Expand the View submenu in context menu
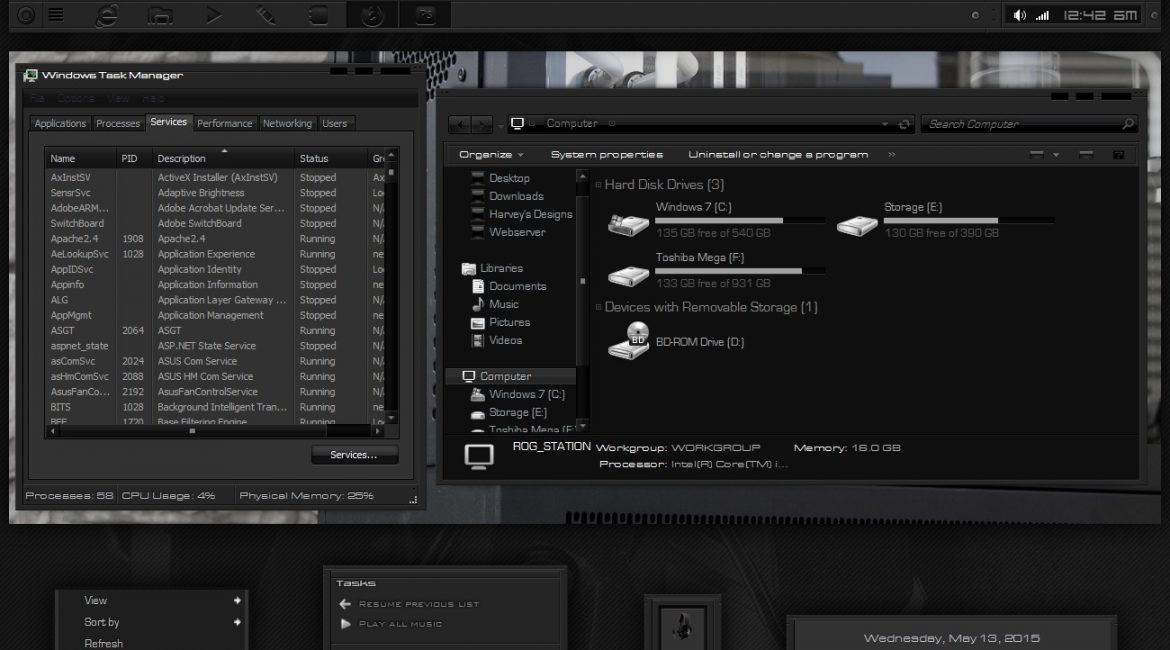The image size is (1170, 650). 237,600
